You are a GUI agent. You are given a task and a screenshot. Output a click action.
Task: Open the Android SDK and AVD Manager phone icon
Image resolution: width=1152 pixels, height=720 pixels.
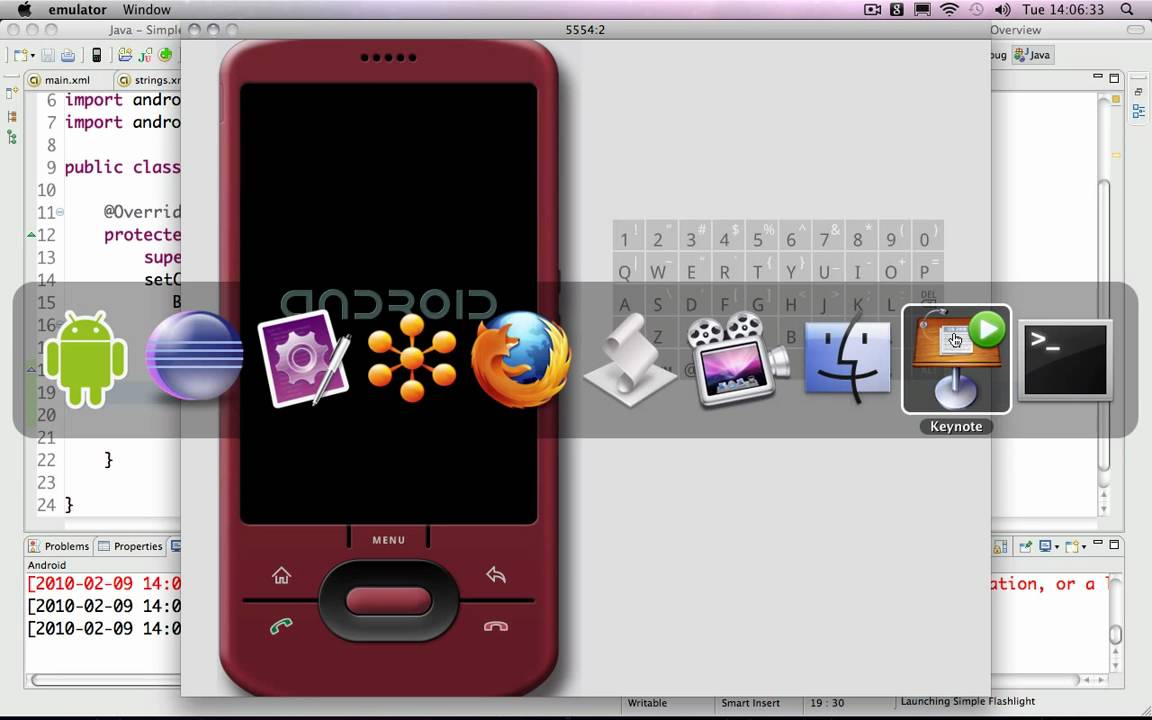pos(96,55)
